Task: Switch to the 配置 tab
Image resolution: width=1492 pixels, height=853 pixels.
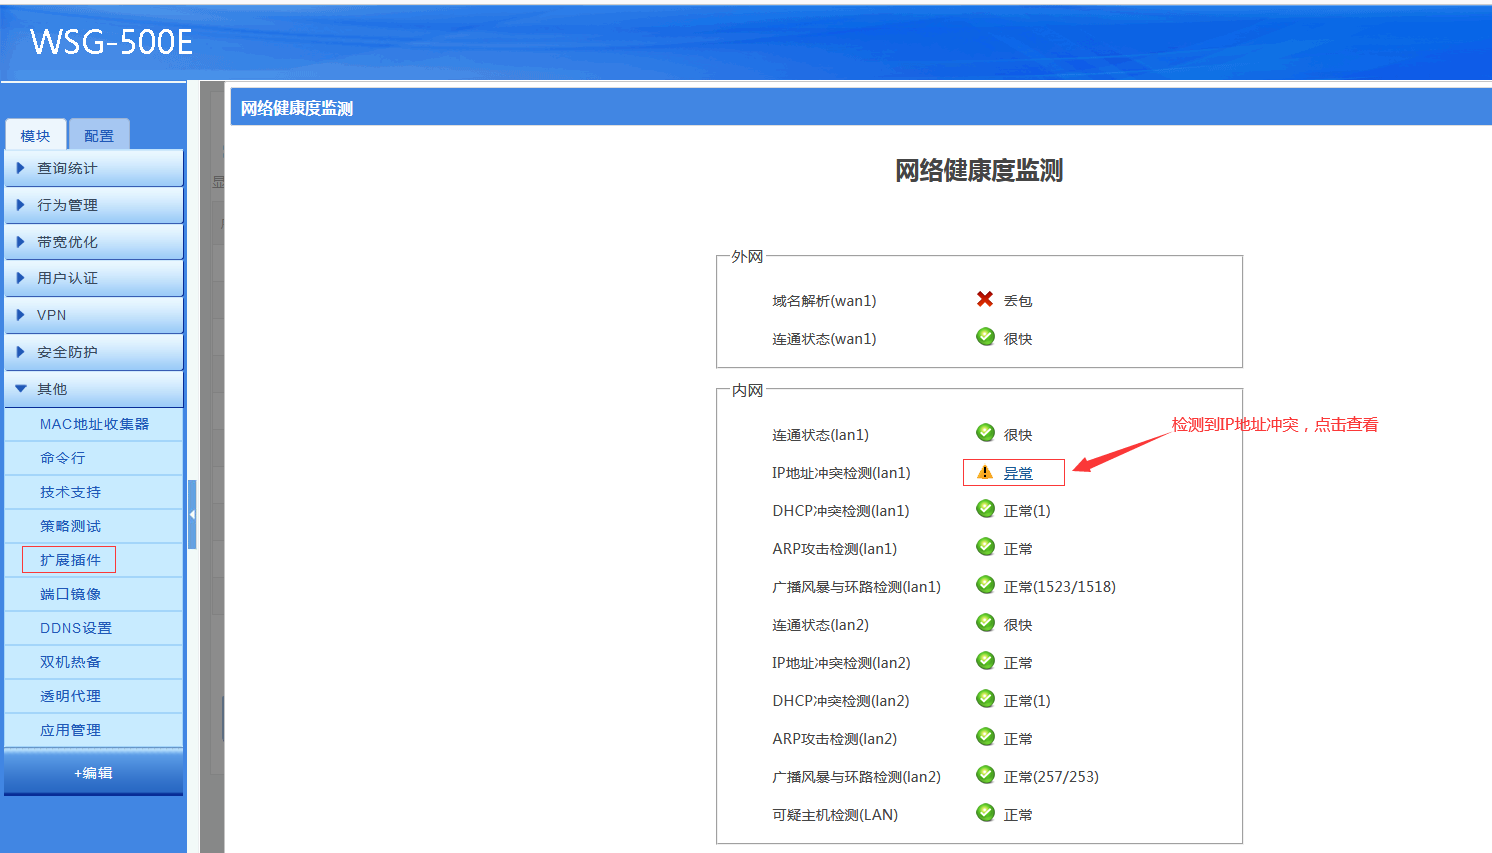Action: [99, 136]
